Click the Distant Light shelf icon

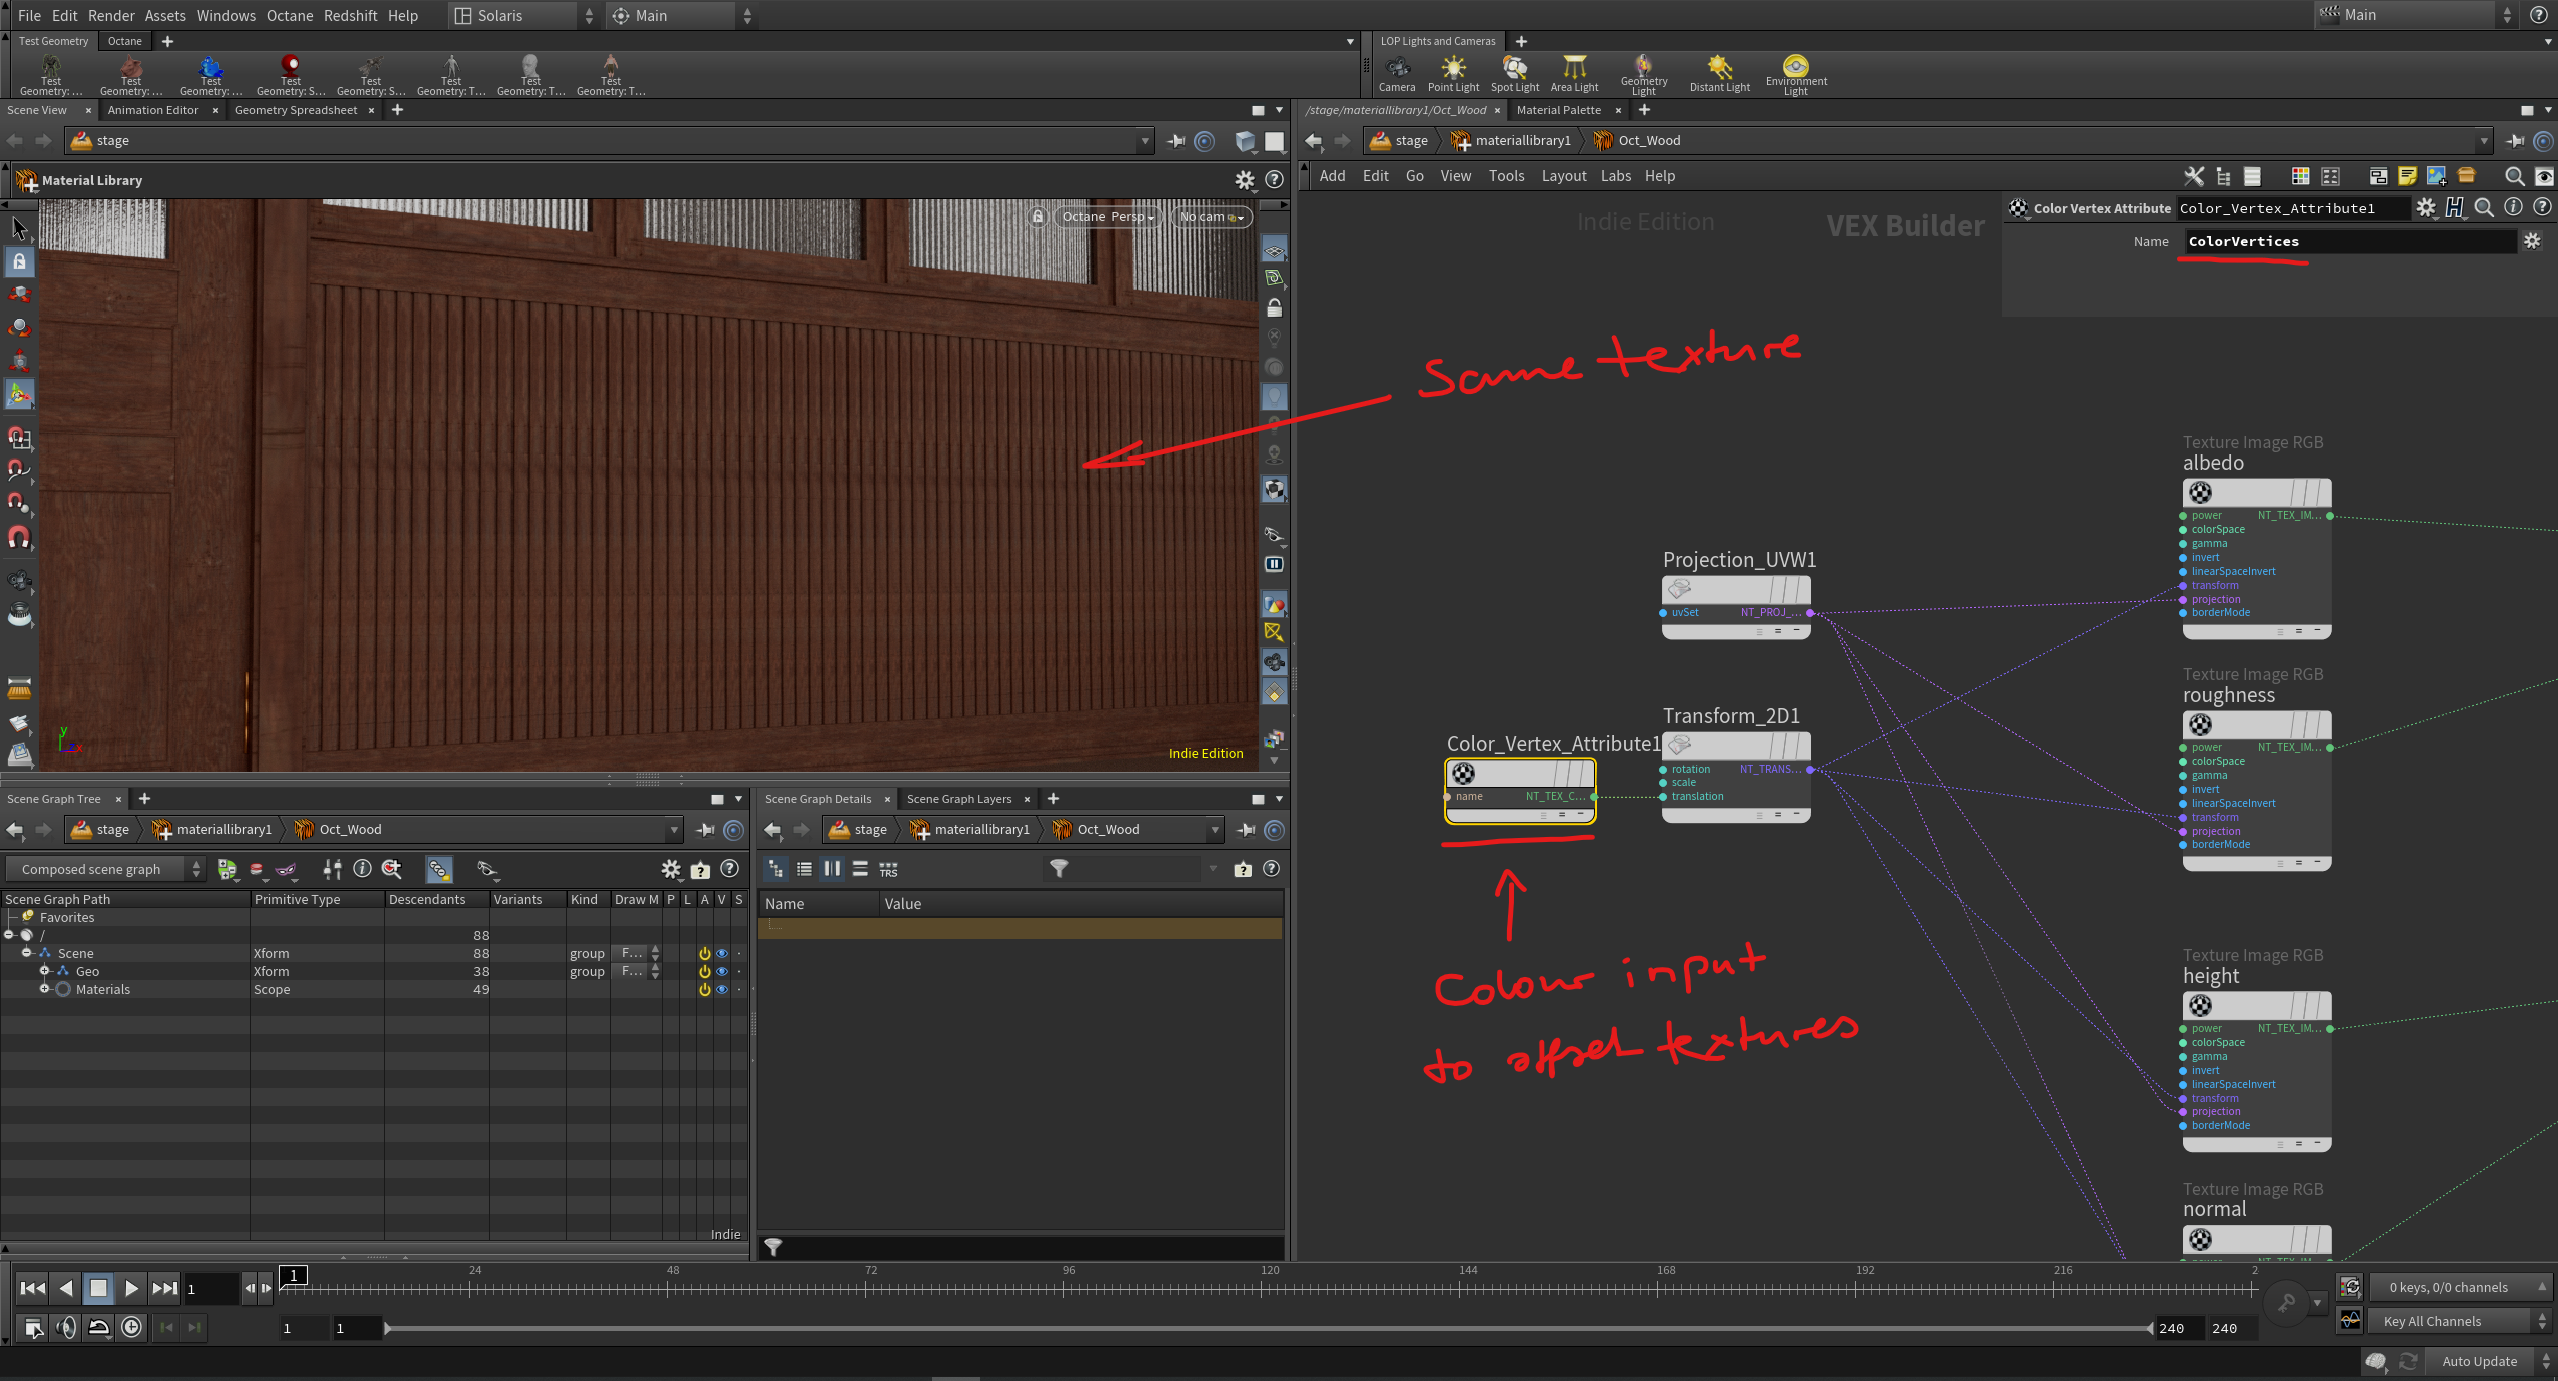1719,72
